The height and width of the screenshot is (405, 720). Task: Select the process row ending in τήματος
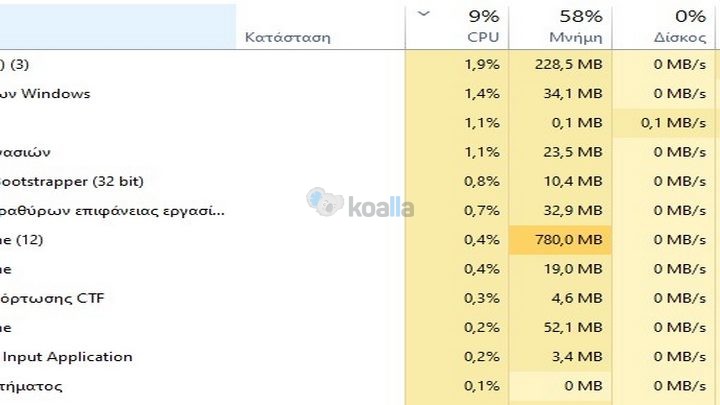tap(32, 385)
